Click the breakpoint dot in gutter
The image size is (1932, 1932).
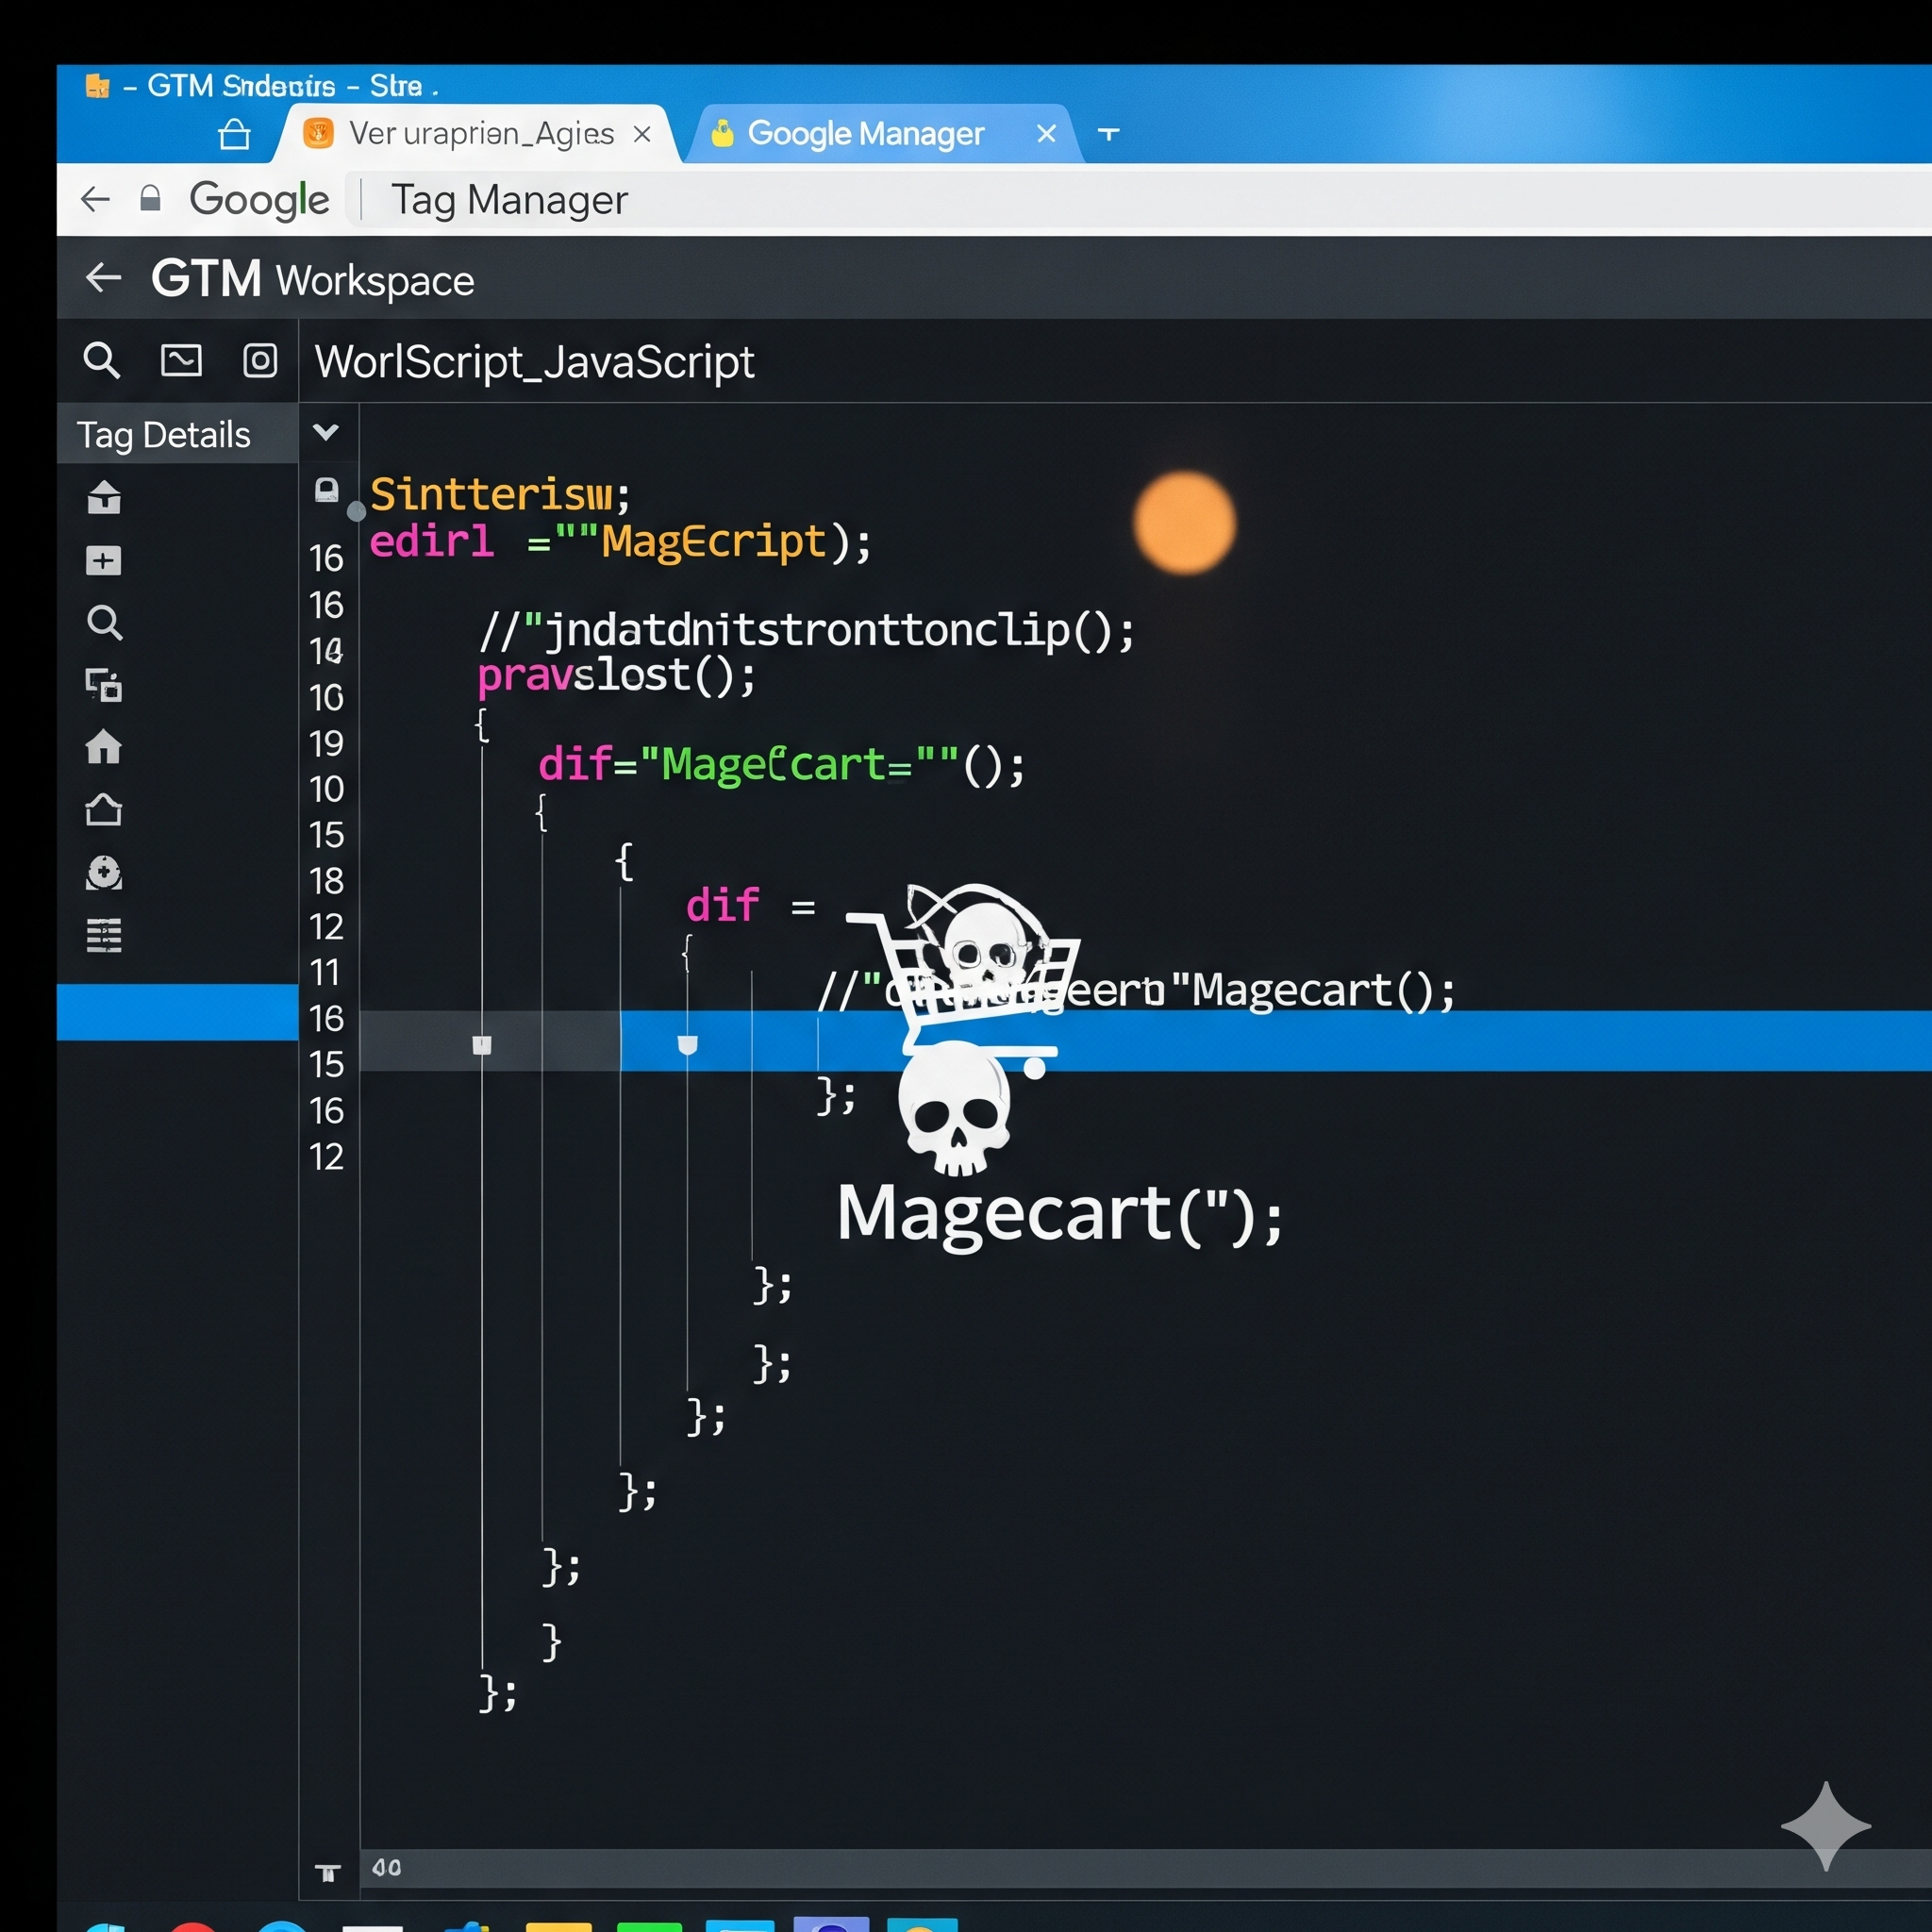[356, 512]
